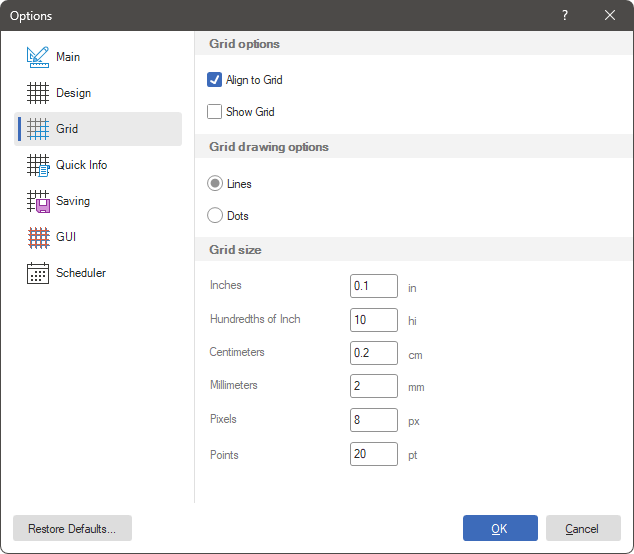Focus the Pixels grid size input
Image resolution: width=634 pixels, height=554 pixels.
click(374, 420)
